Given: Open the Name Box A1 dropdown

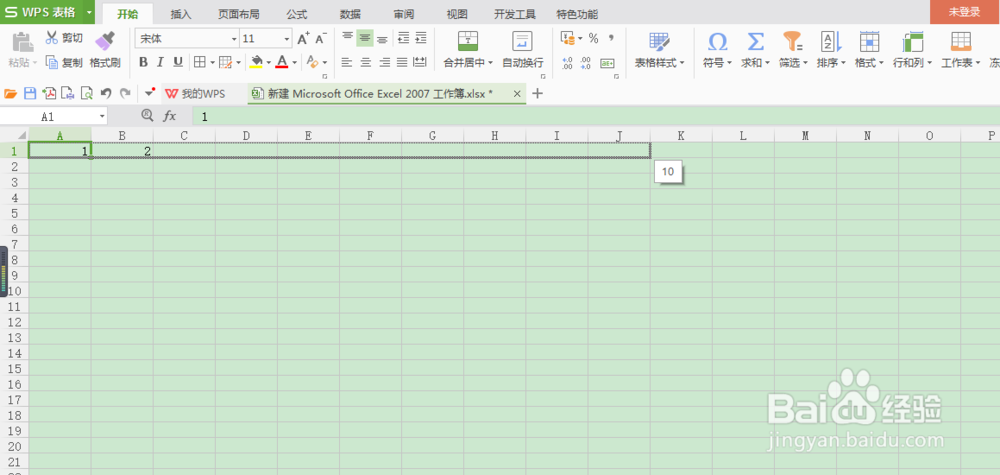Looking at the screenshot, I should click(x=102, y=116).
